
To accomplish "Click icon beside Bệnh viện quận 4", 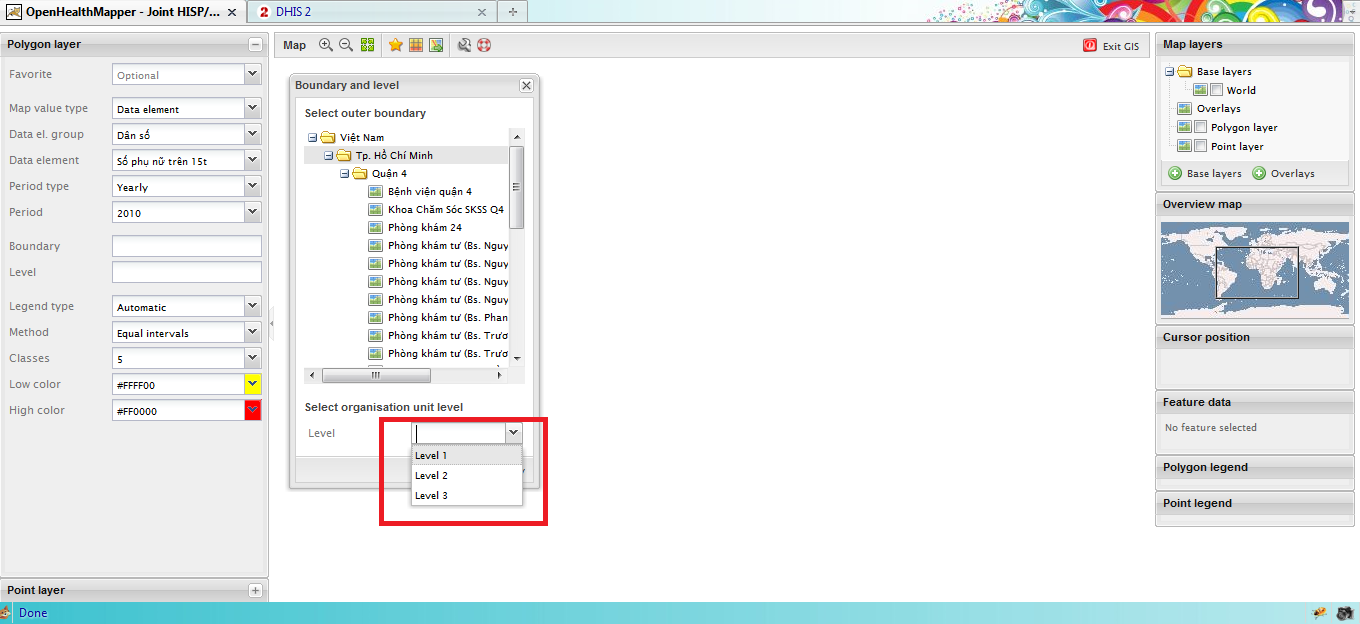I will coord(376,192).
